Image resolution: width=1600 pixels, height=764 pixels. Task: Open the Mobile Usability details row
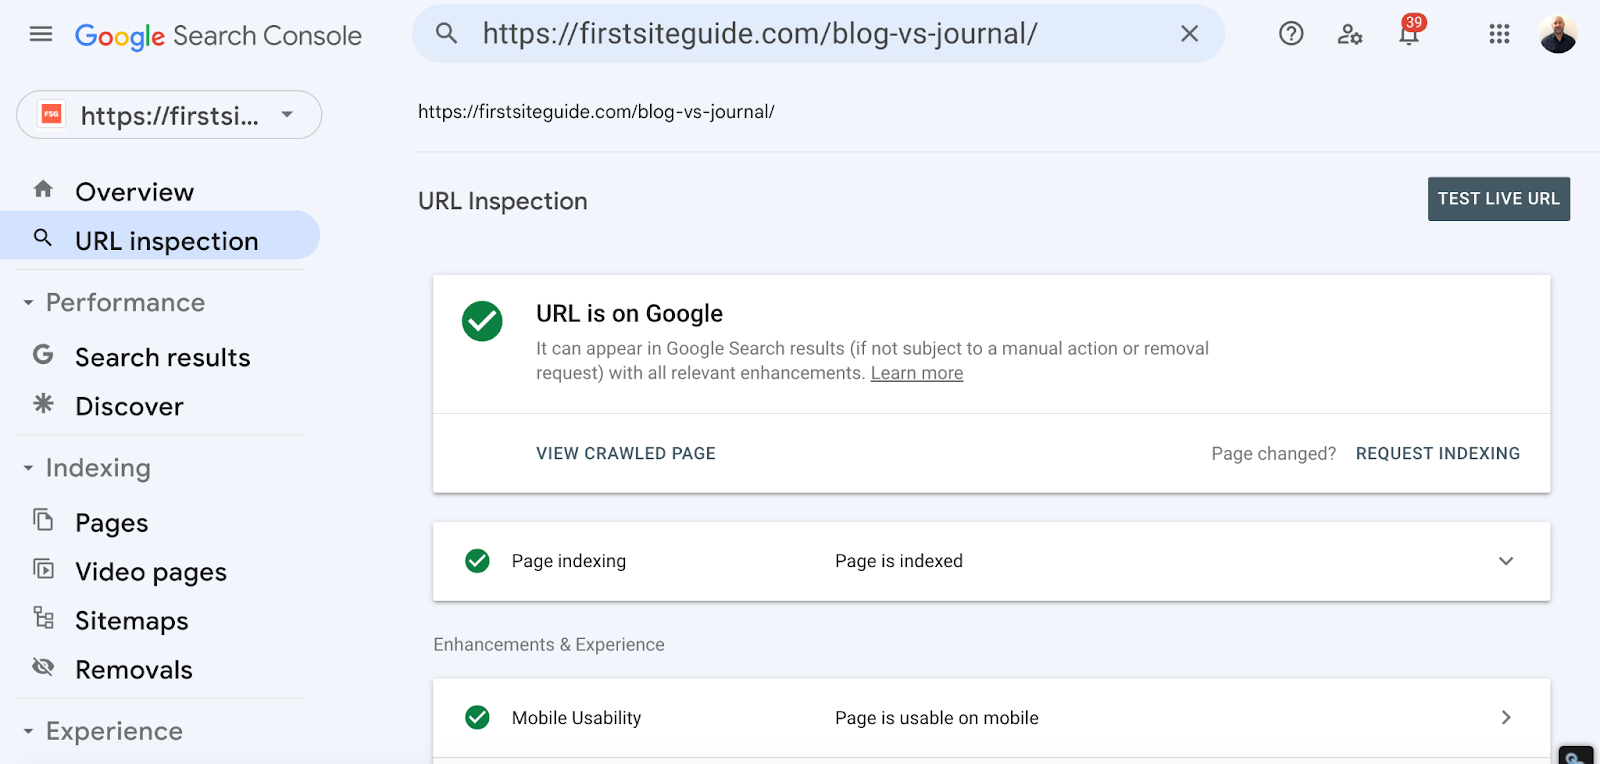[x=1505, y=718]
